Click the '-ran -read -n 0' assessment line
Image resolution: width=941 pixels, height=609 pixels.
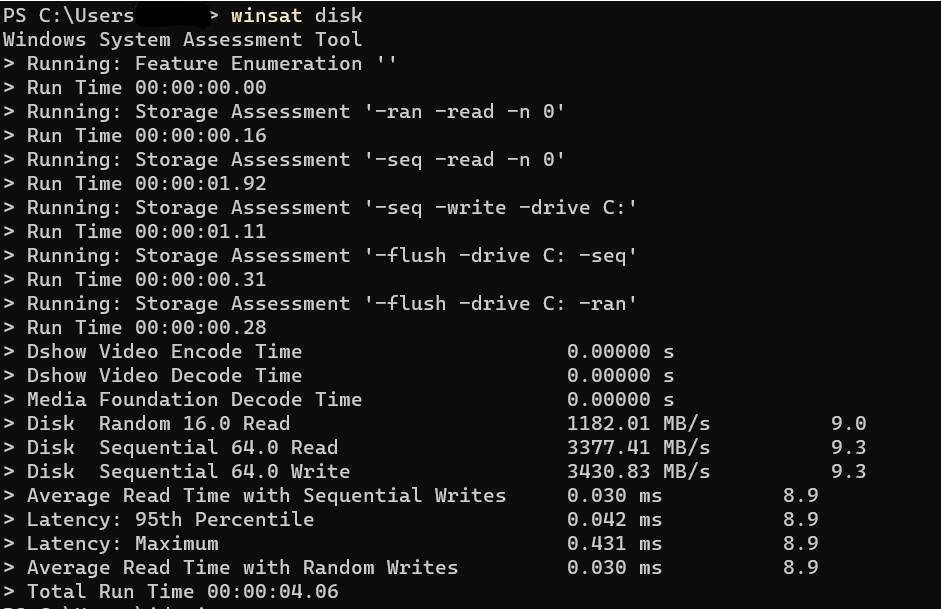click(x=296, y=111)
